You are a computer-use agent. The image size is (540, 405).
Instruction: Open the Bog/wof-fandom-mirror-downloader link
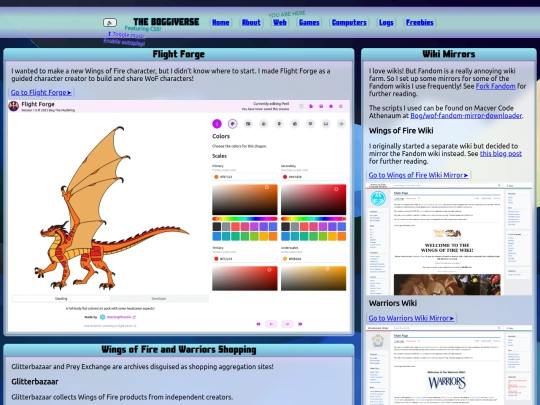click(466, 116)
